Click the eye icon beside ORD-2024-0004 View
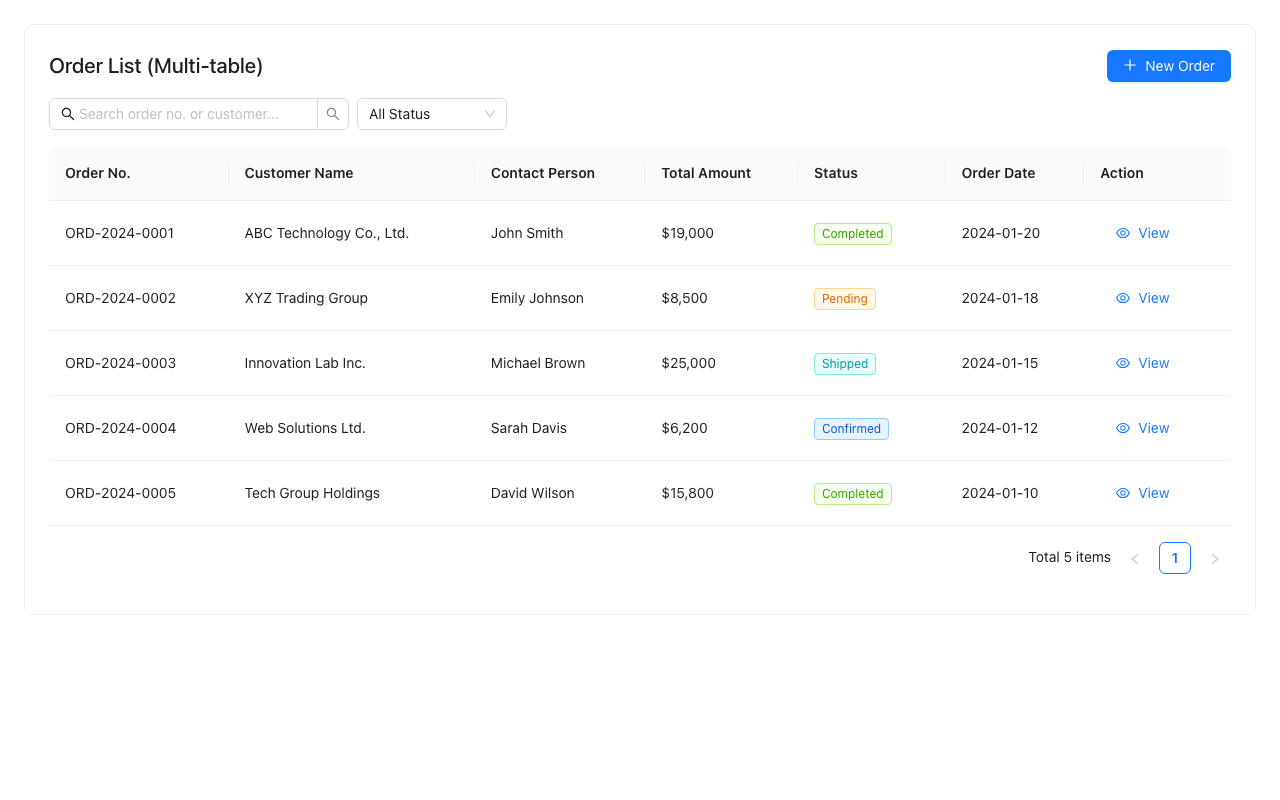 1122,428
